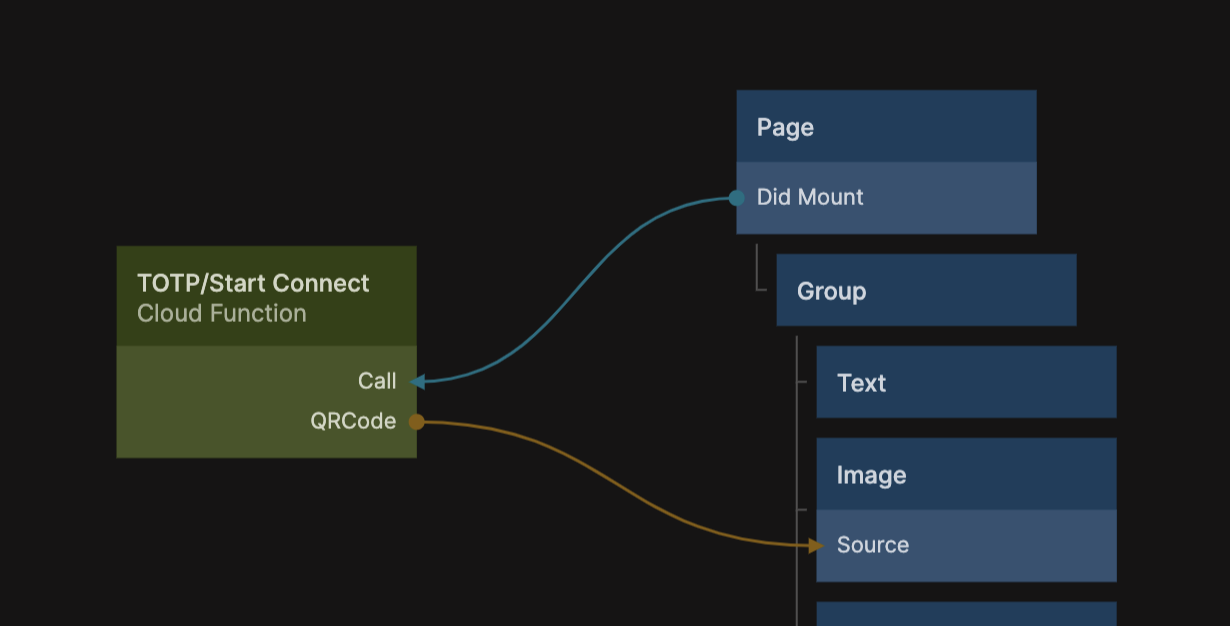The height and width of the screenshot is (626, 1230).
Task: Click the Call input label
Action: click(x=377, y=381)
